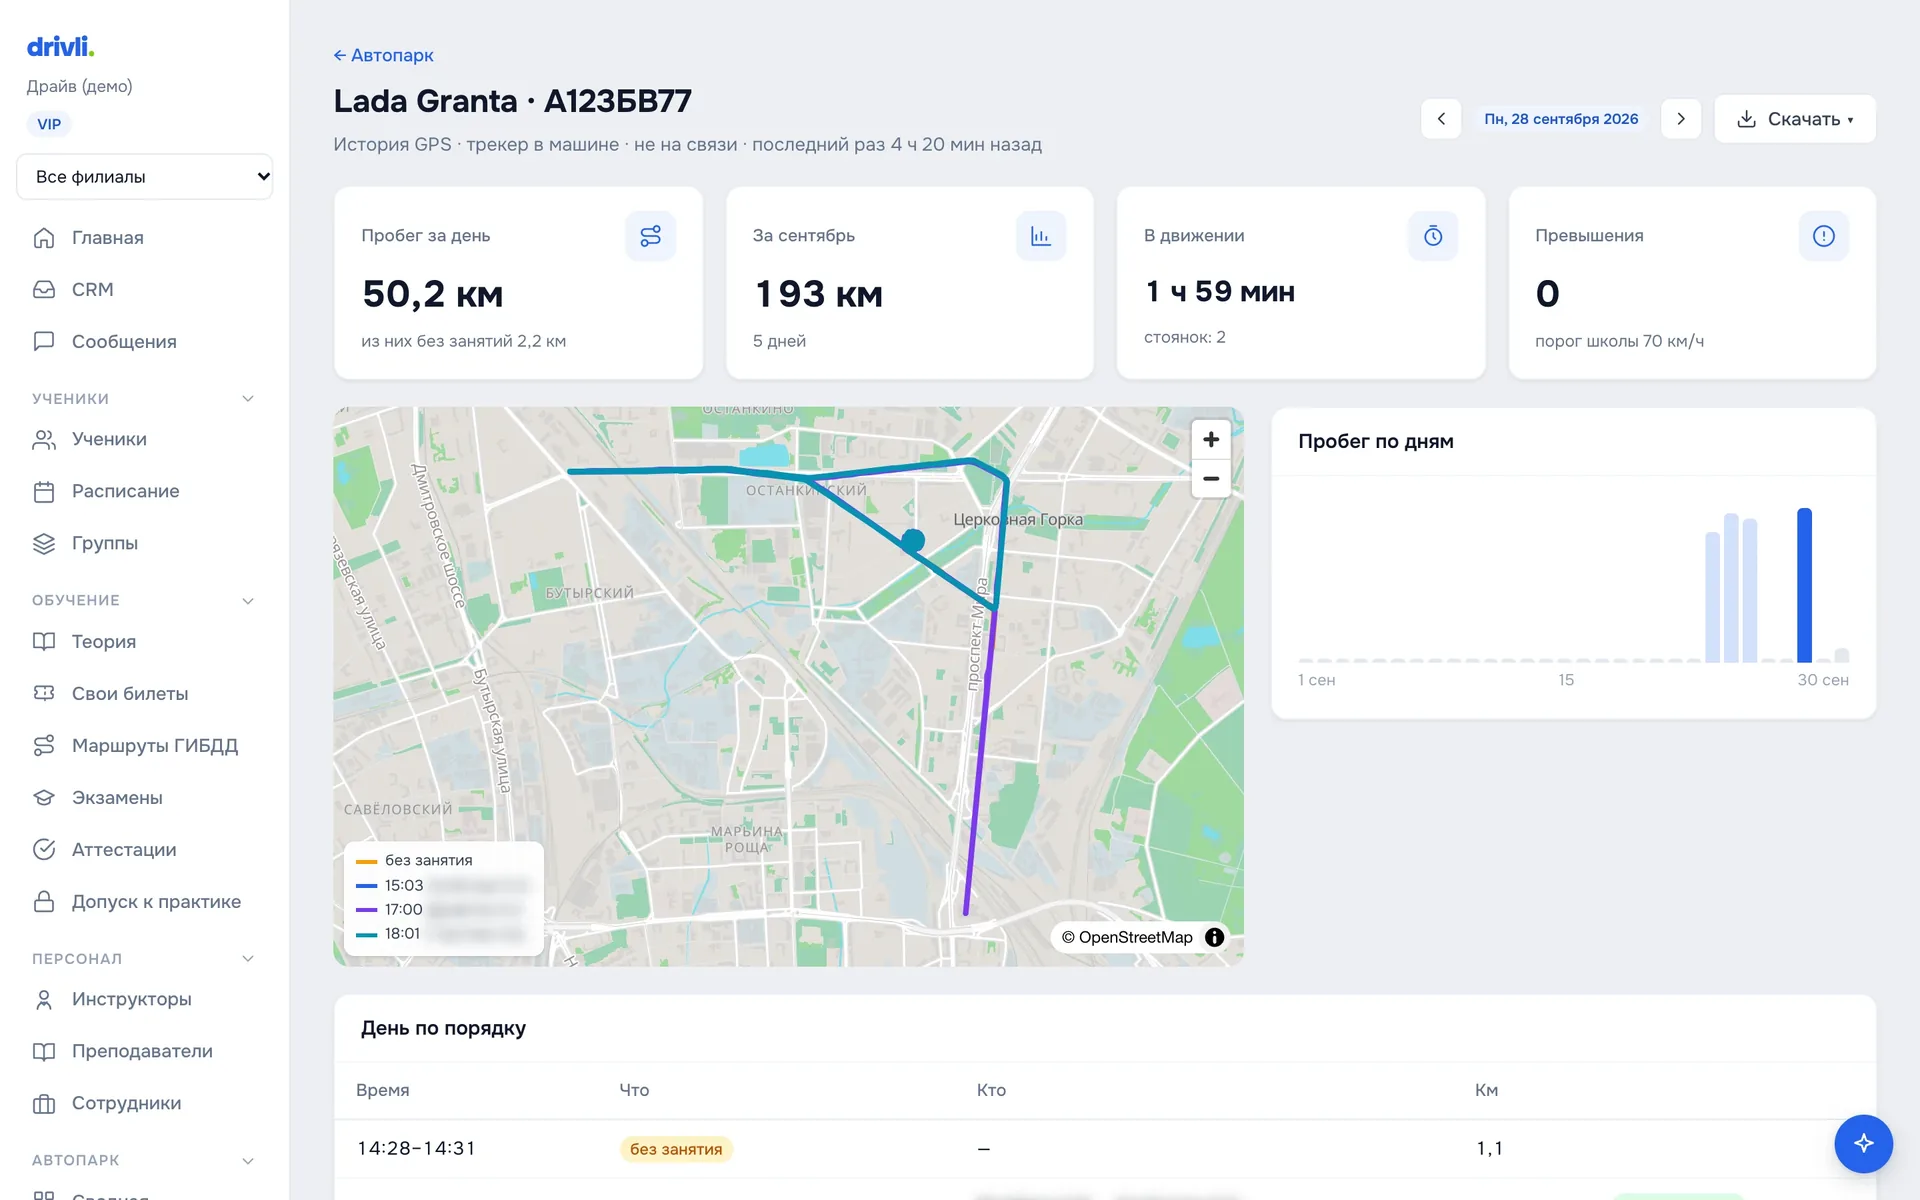Click the 17:00 purple legend entry
This screenshot has height=1200, width=1920.
441,909
